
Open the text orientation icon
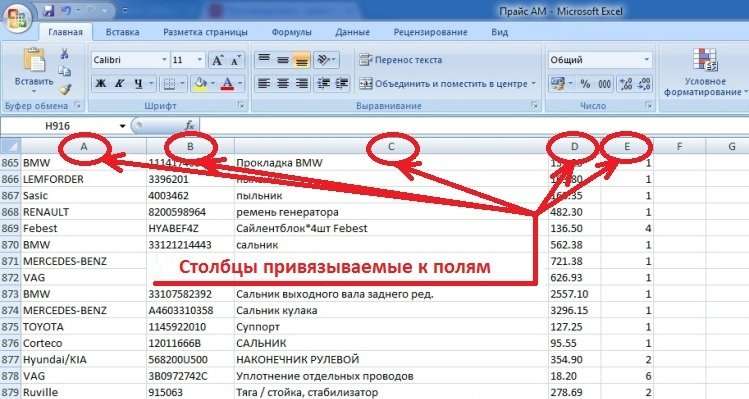pyautogui.click(x=323, y=60)
